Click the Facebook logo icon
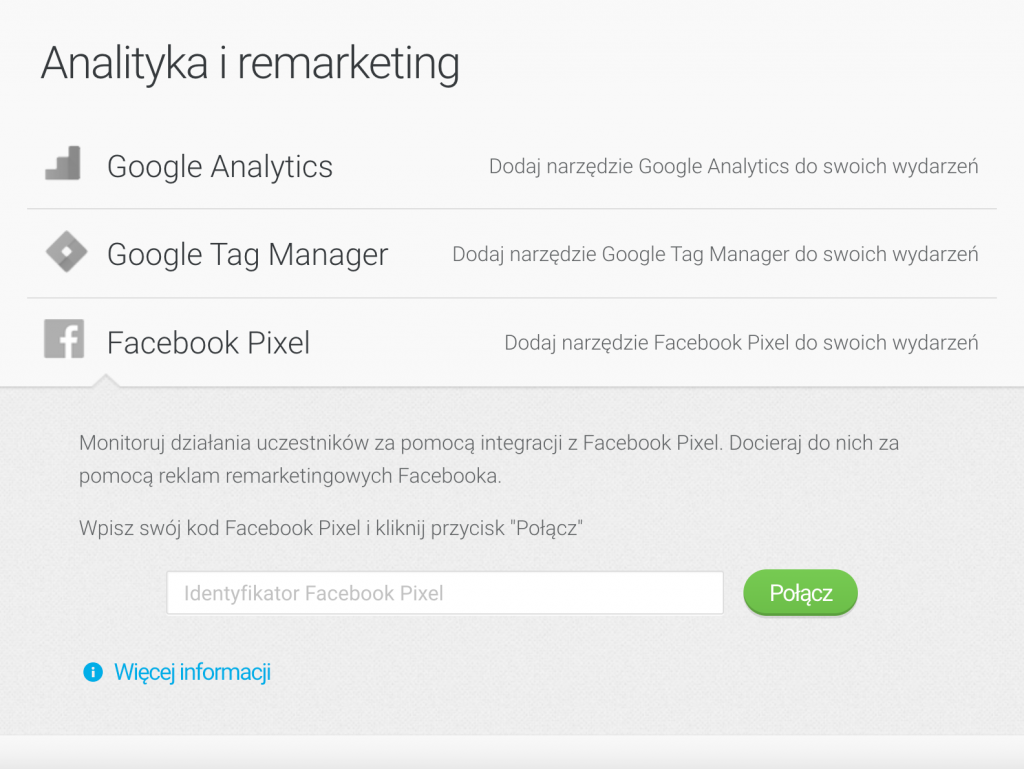This screenshot has height=769, width=1024. pos(64,339)
